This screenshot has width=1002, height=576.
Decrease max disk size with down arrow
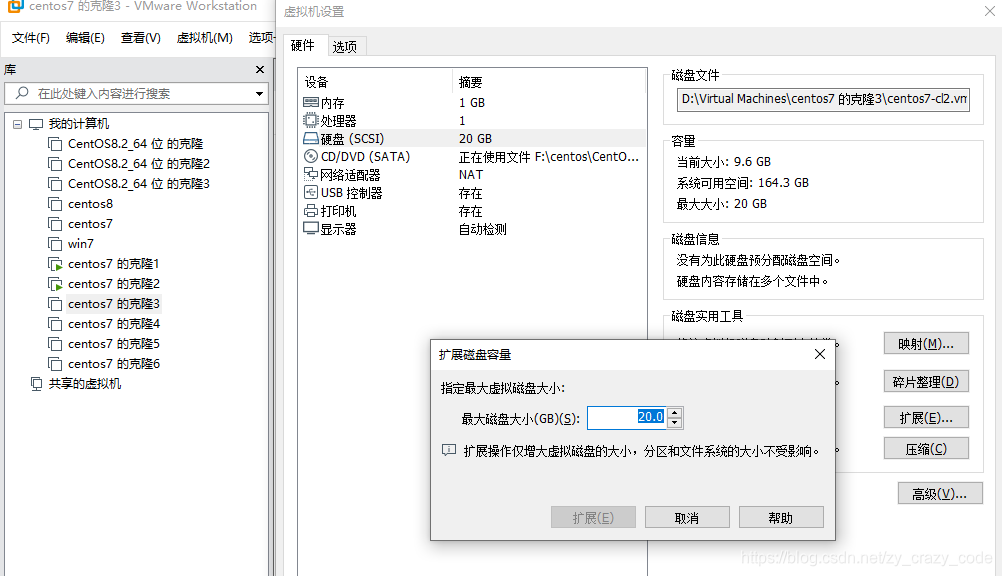click(675, 423)
